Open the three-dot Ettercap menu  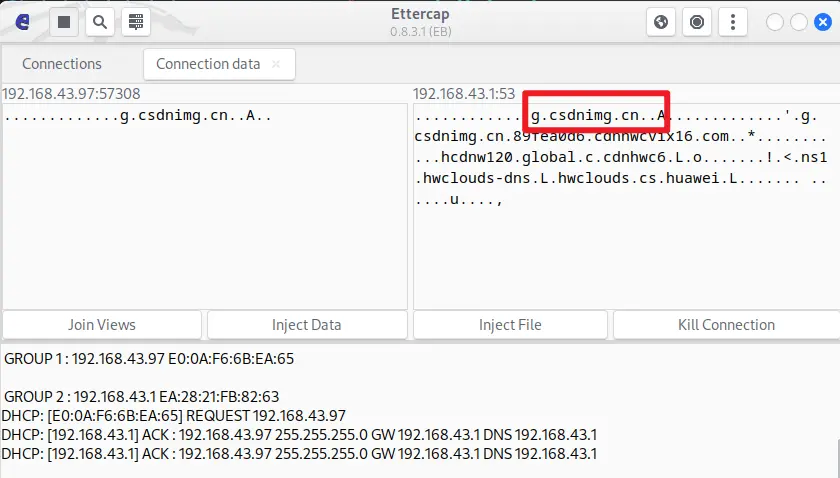coord(735,22)
